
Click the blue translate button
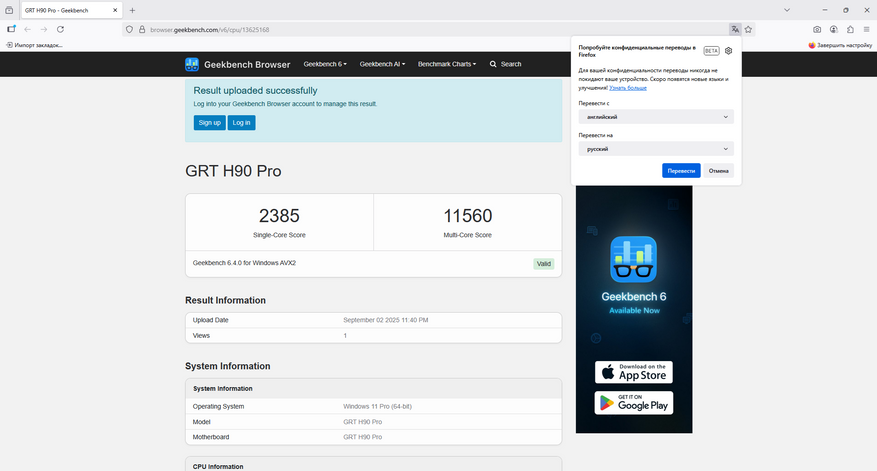click(681, 171)
